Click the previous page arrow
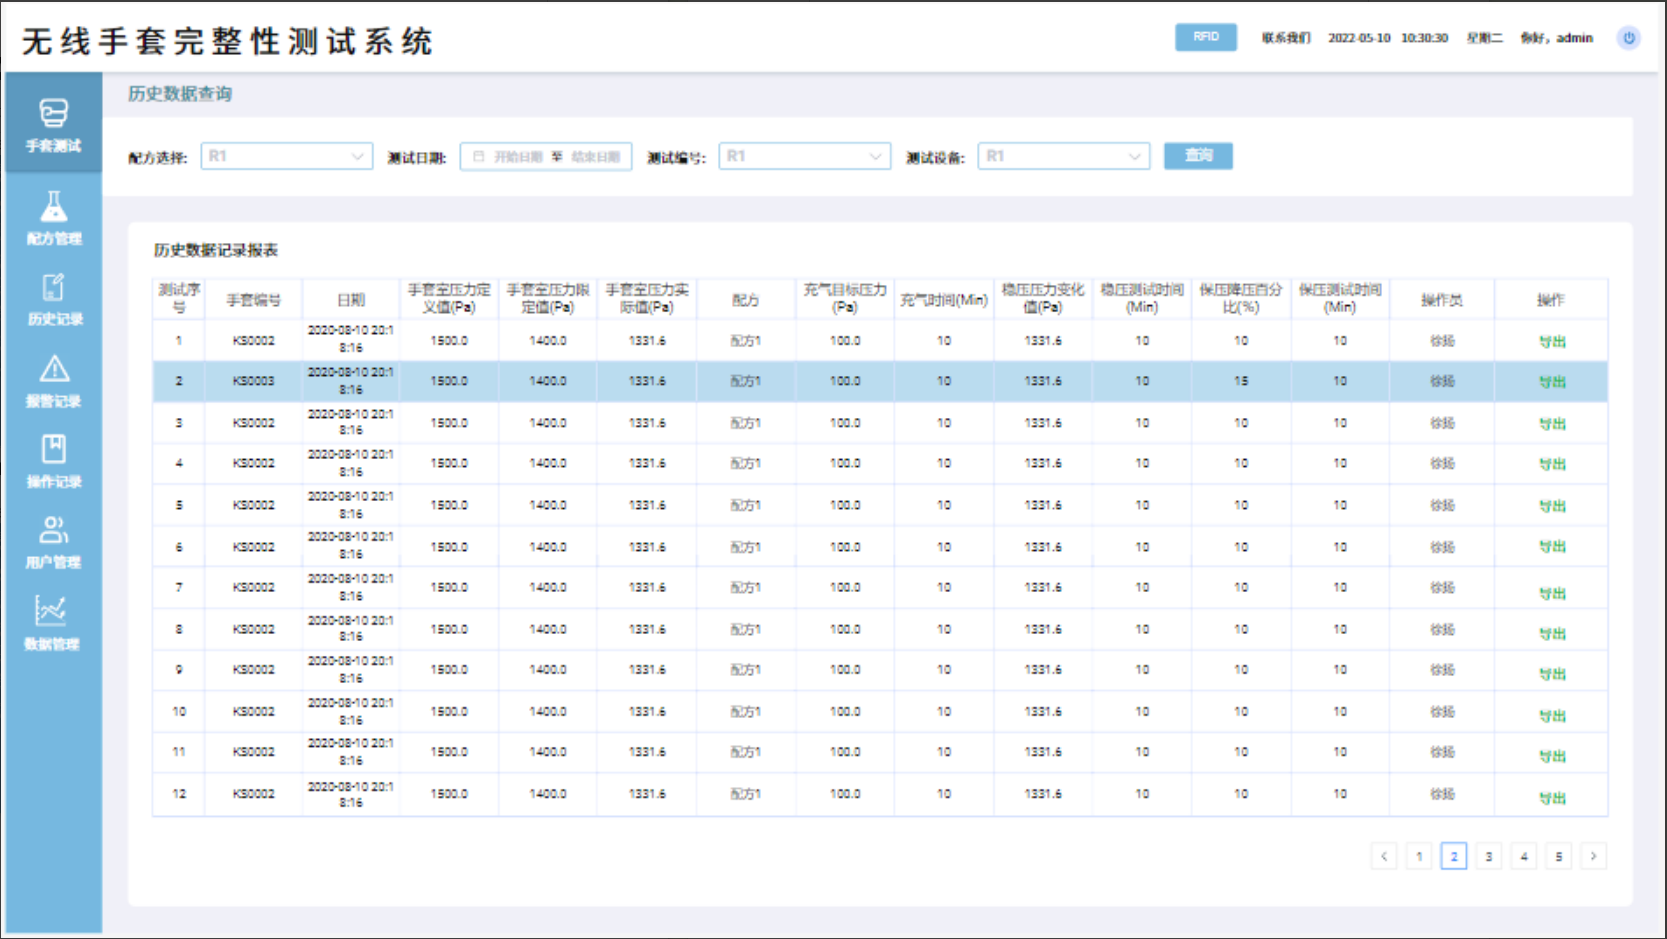1667x939 pixels. [1384, 856]
